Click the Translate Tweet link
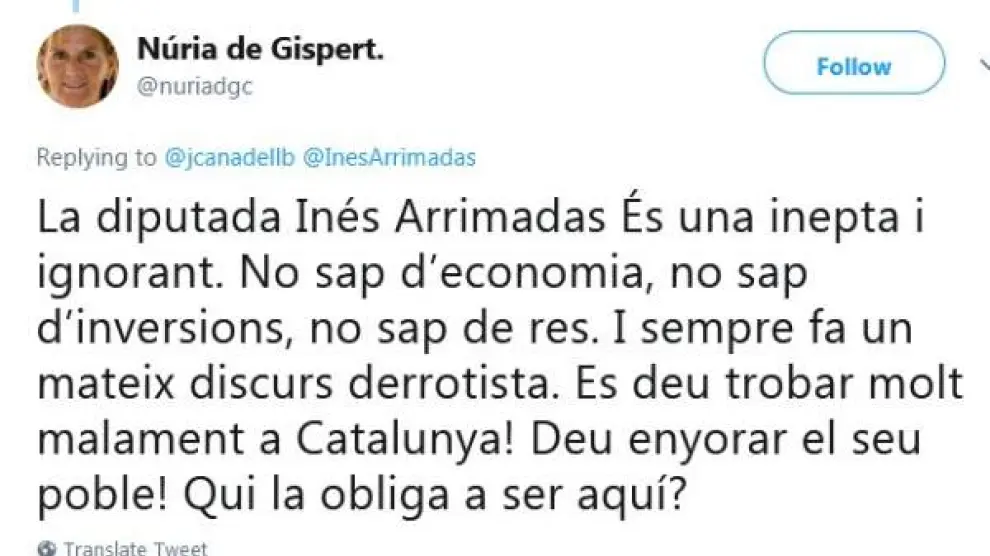 (x=135, y=548)
